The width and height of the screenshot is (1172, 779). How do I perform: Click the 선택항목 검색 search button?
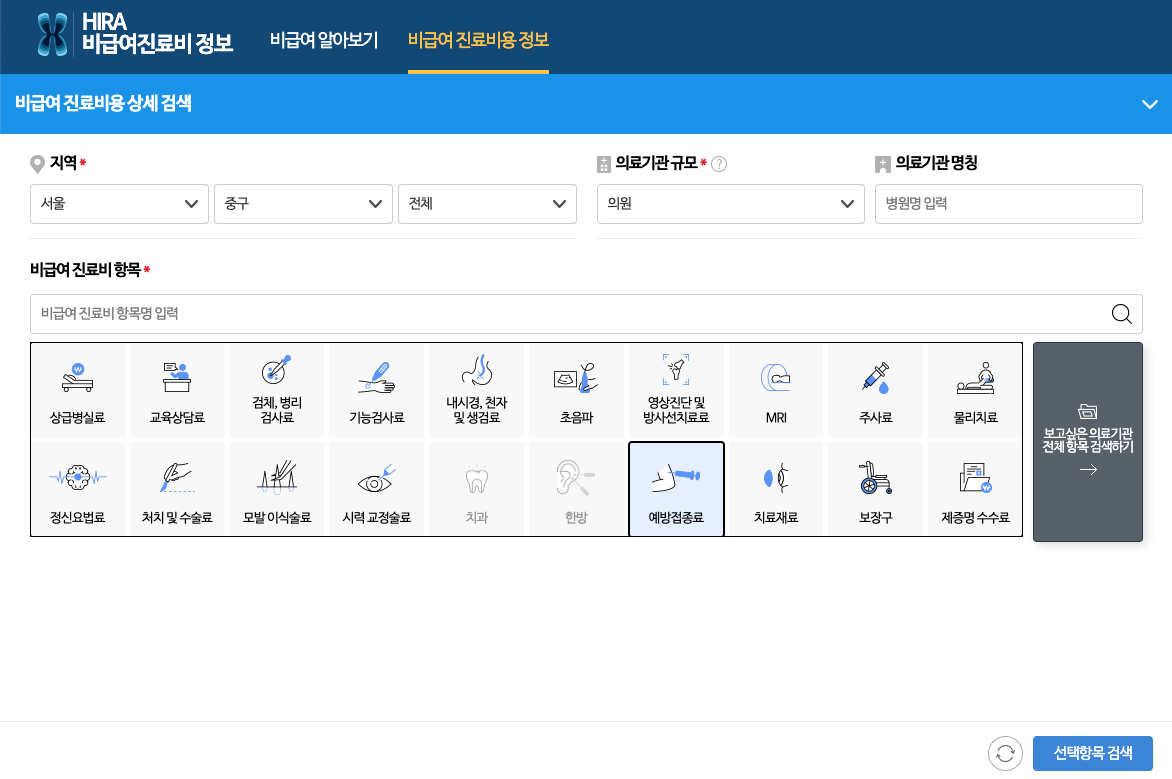coord(1092,753)
